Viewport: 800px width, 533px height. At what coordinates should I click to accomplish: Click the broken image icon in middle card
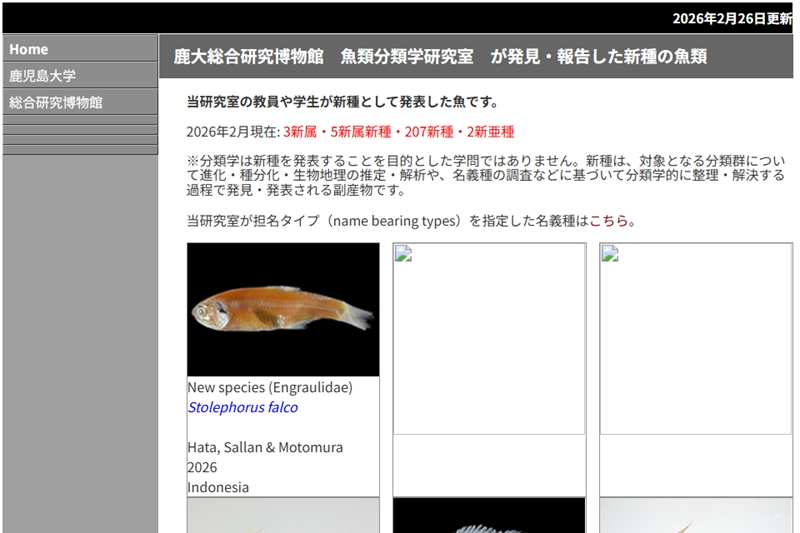pos(402,253)
